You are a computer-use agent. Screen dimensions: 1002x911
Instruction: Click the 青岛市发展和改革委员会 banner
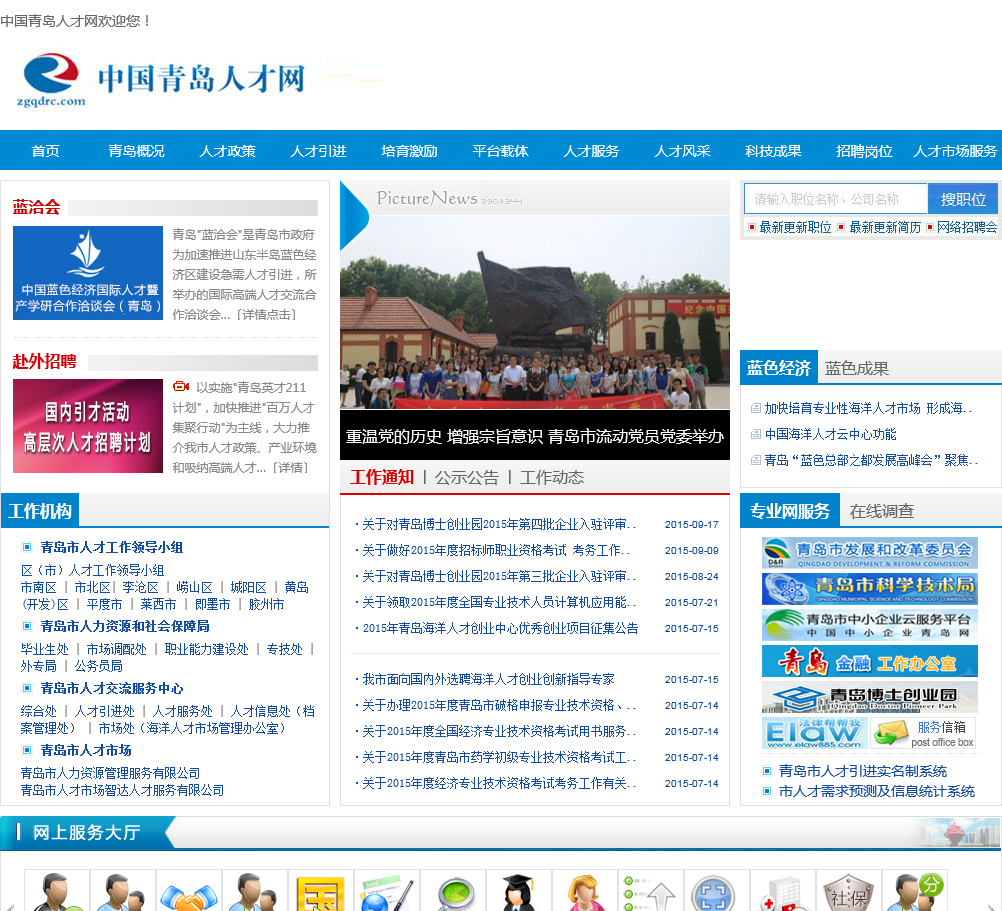869,553
